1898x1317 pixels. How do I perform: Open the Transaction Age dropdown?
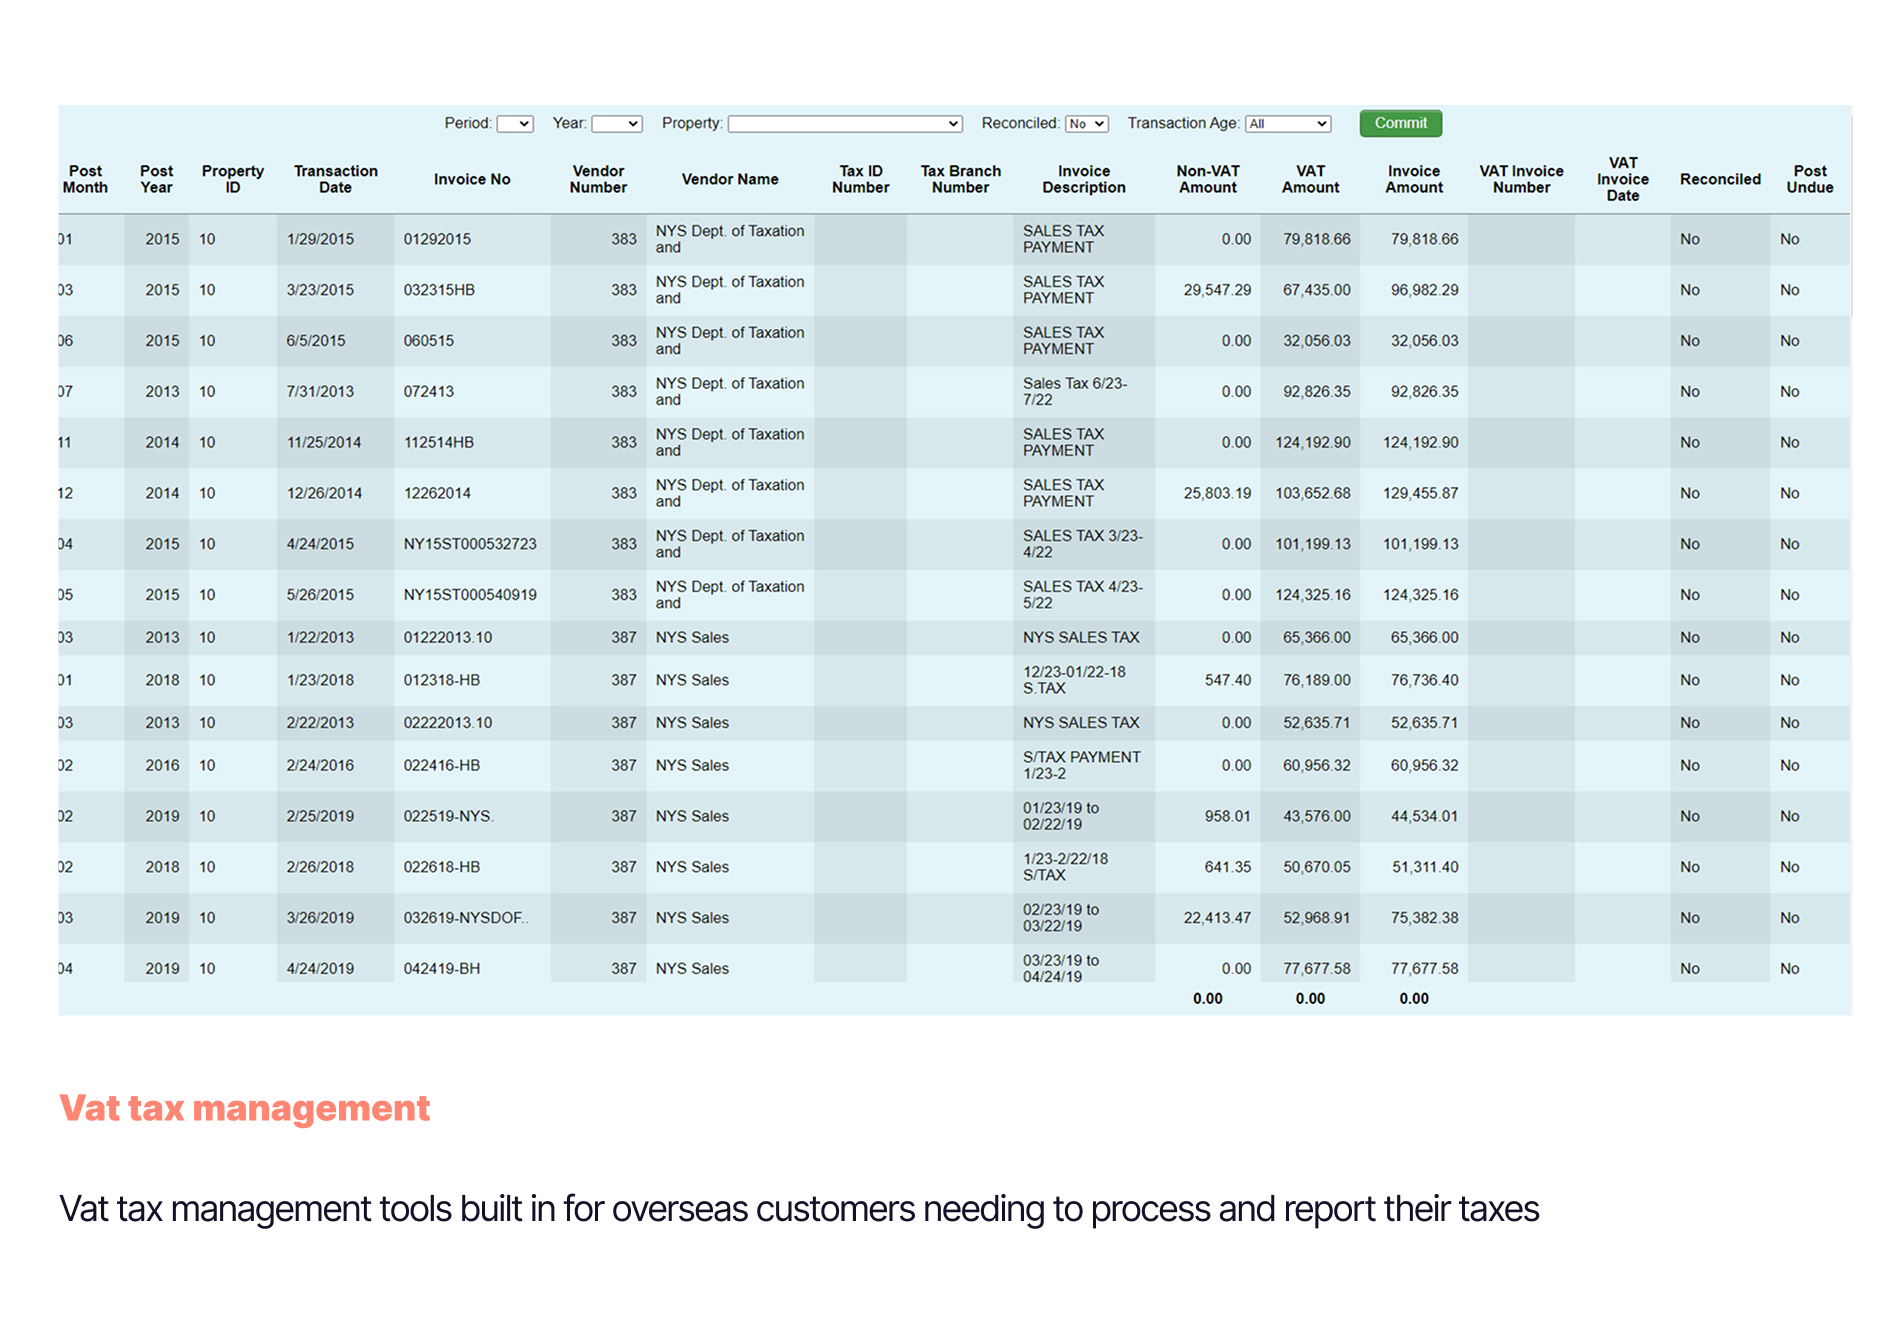(1288, 124)
